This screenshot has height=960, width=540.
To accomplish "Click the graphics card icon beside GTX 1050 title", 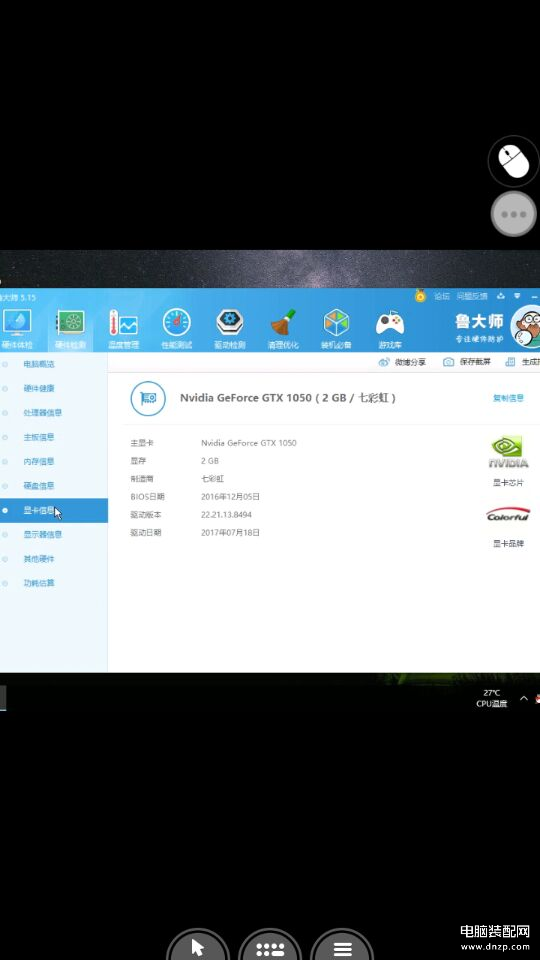I will [x=148, y=399].
